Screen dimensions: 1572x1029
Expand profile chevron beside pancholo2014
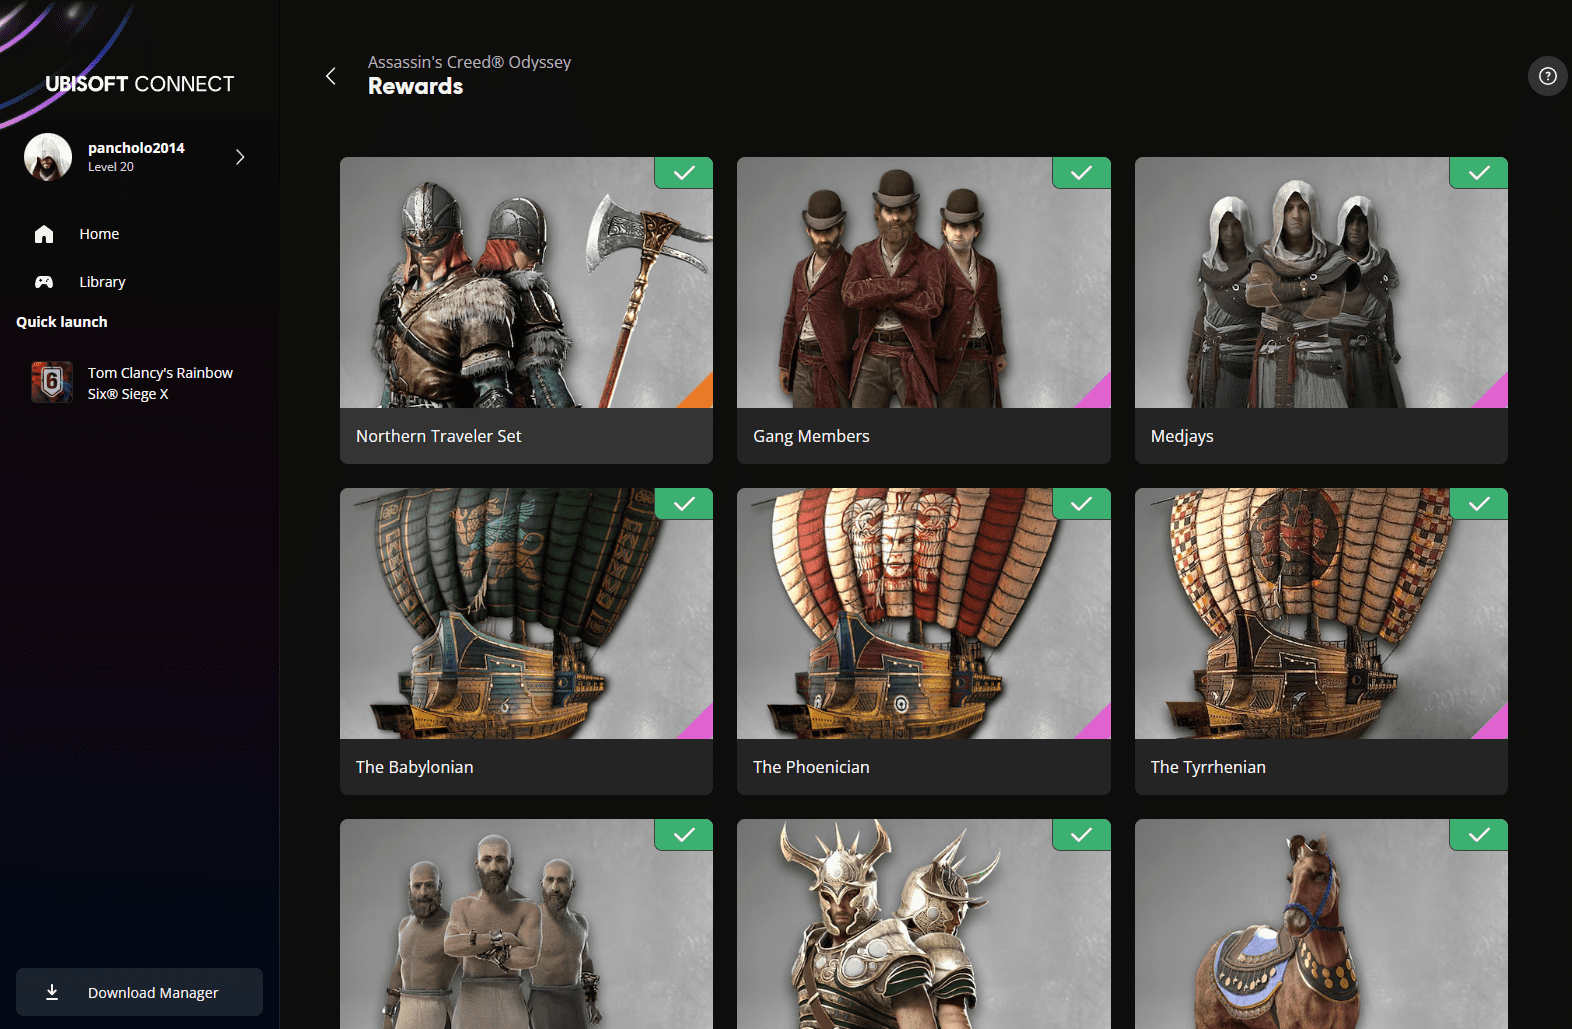coord(240,157)
